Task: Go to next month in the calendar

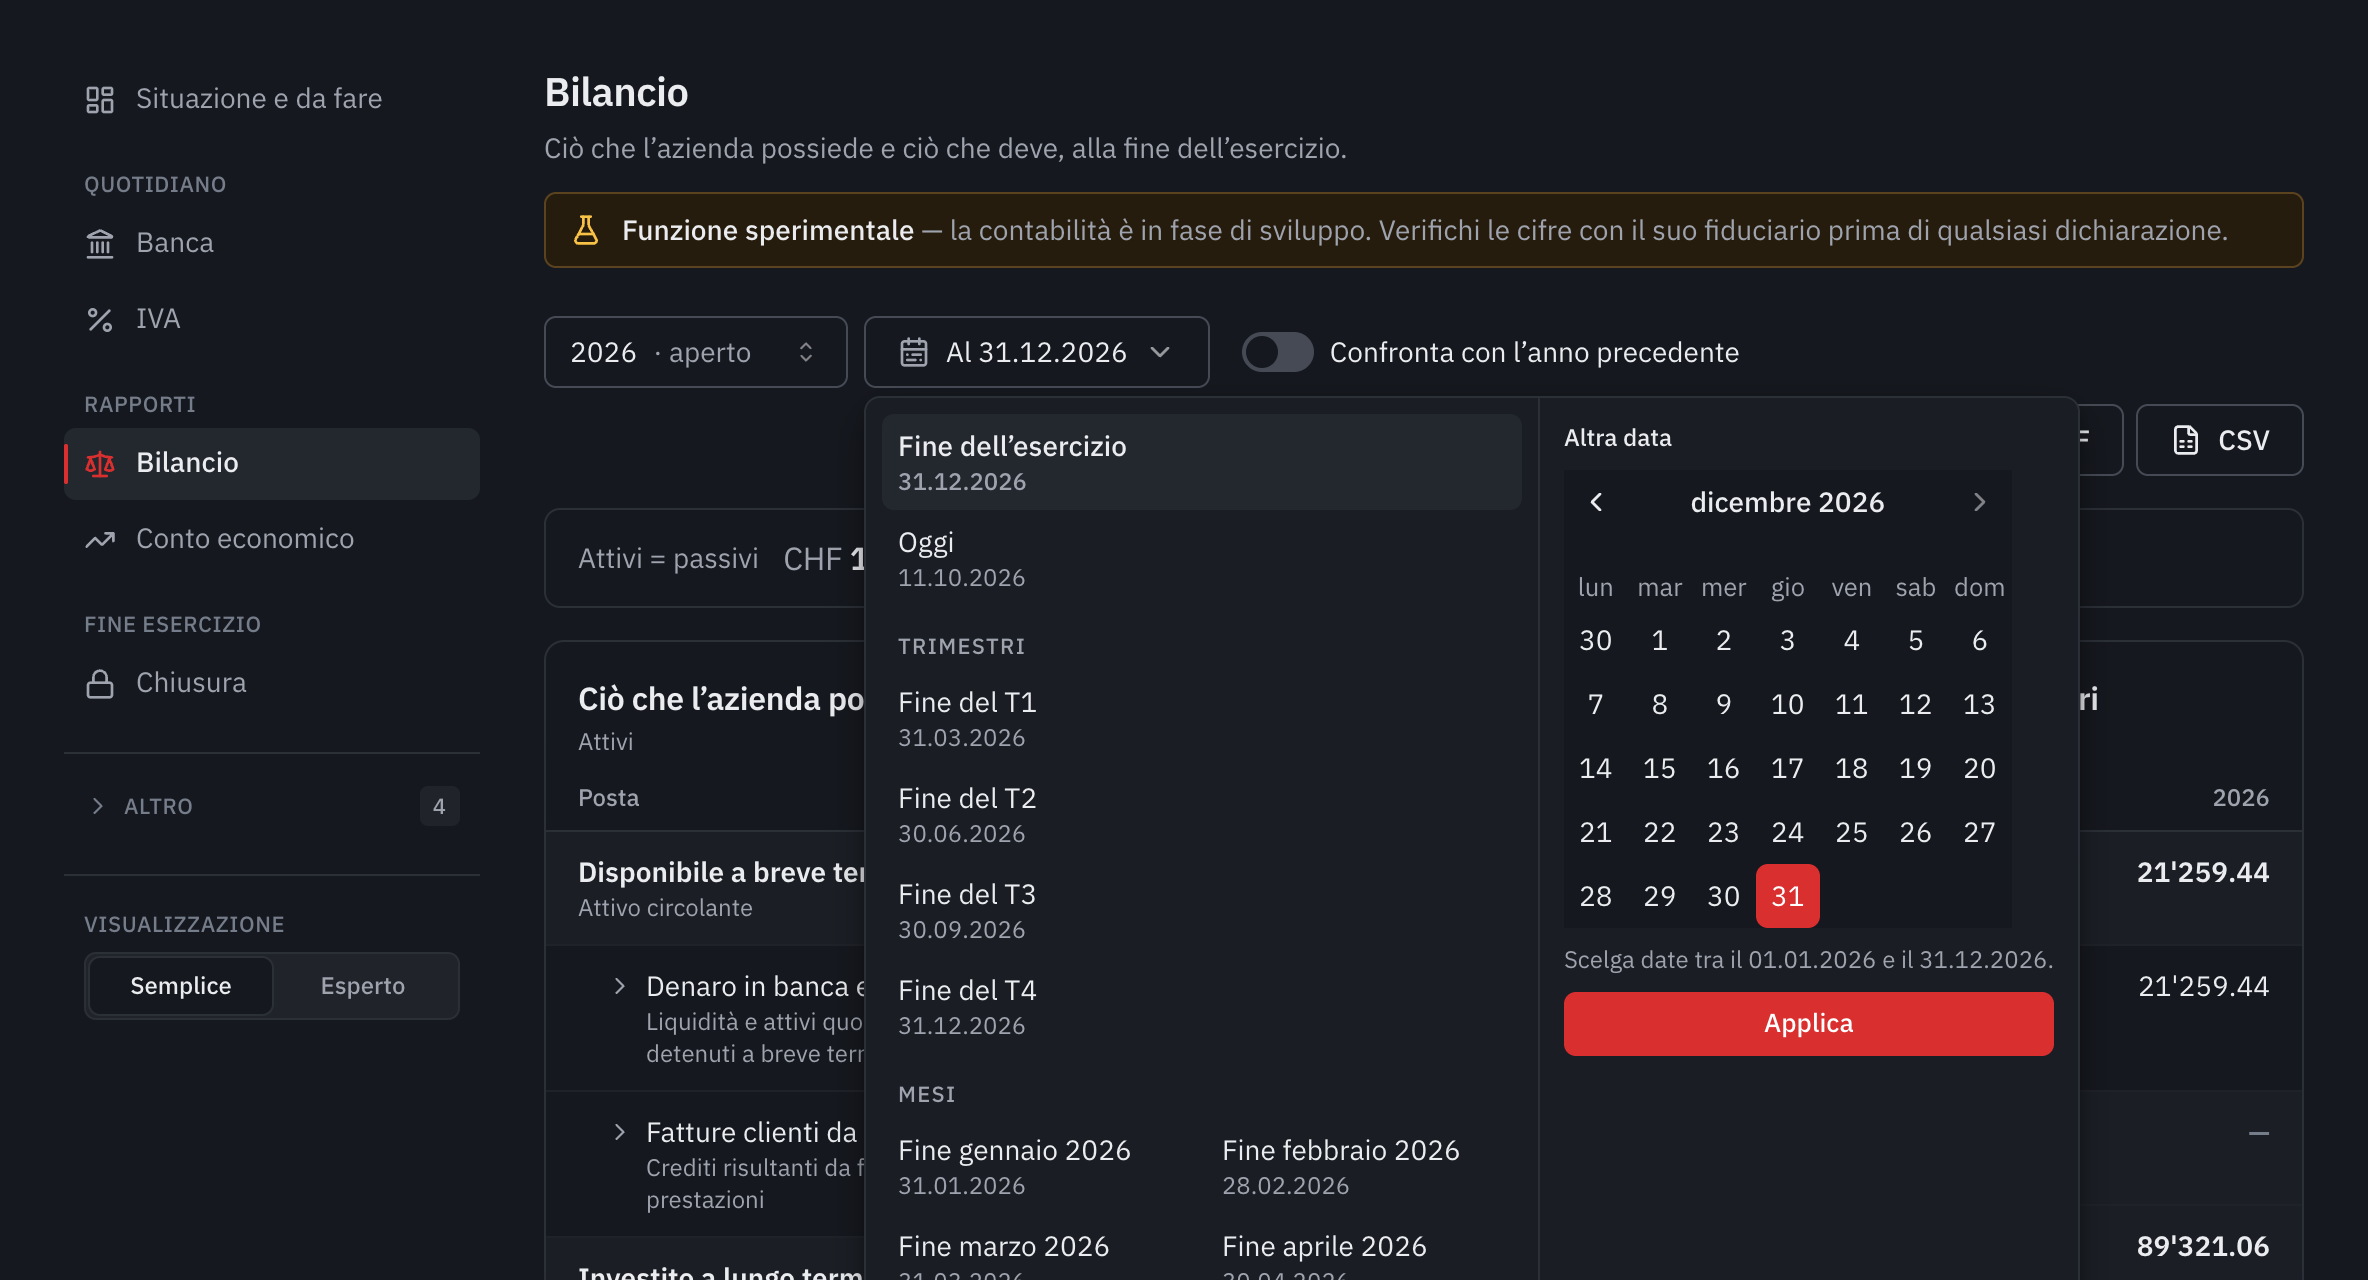Action: pyautogui.click(x=1980, y=502)
